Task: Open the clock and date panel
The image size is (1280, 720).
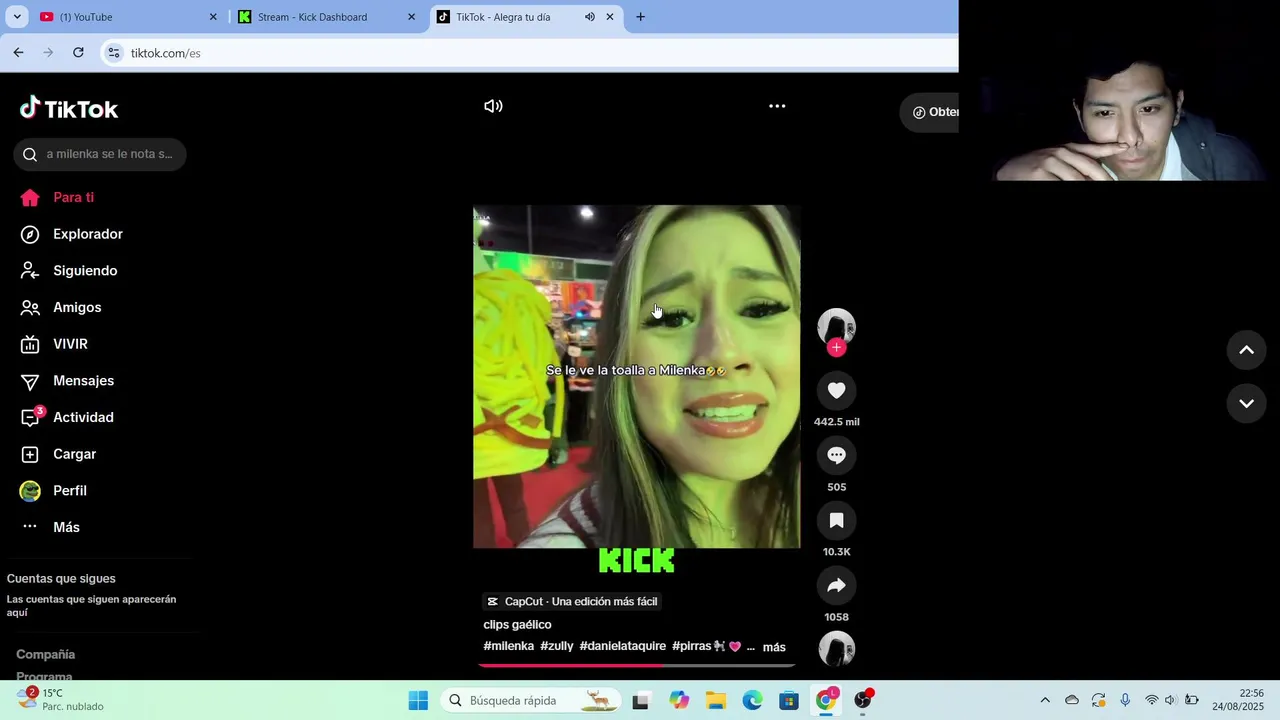Action: coord(1238,700)
